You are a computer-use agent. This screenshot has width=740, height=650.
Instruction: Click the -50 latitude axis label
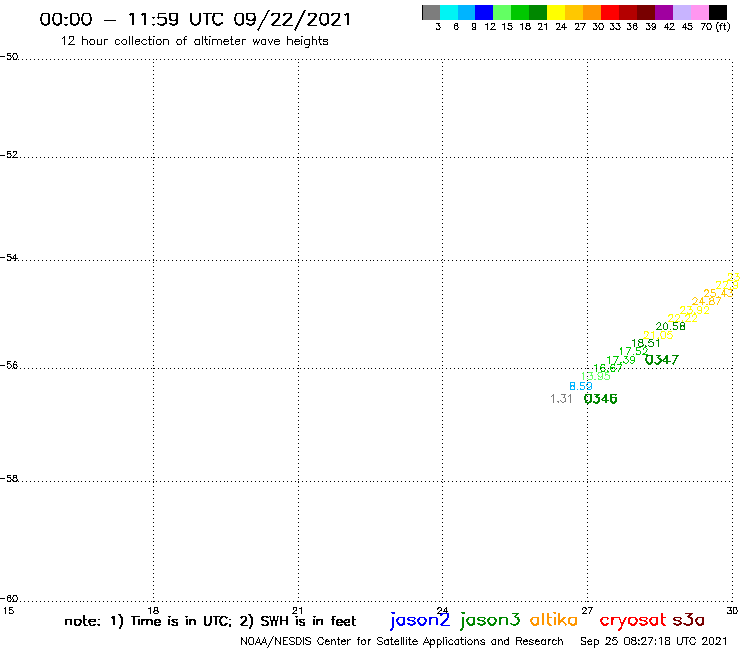click(9, 57)
